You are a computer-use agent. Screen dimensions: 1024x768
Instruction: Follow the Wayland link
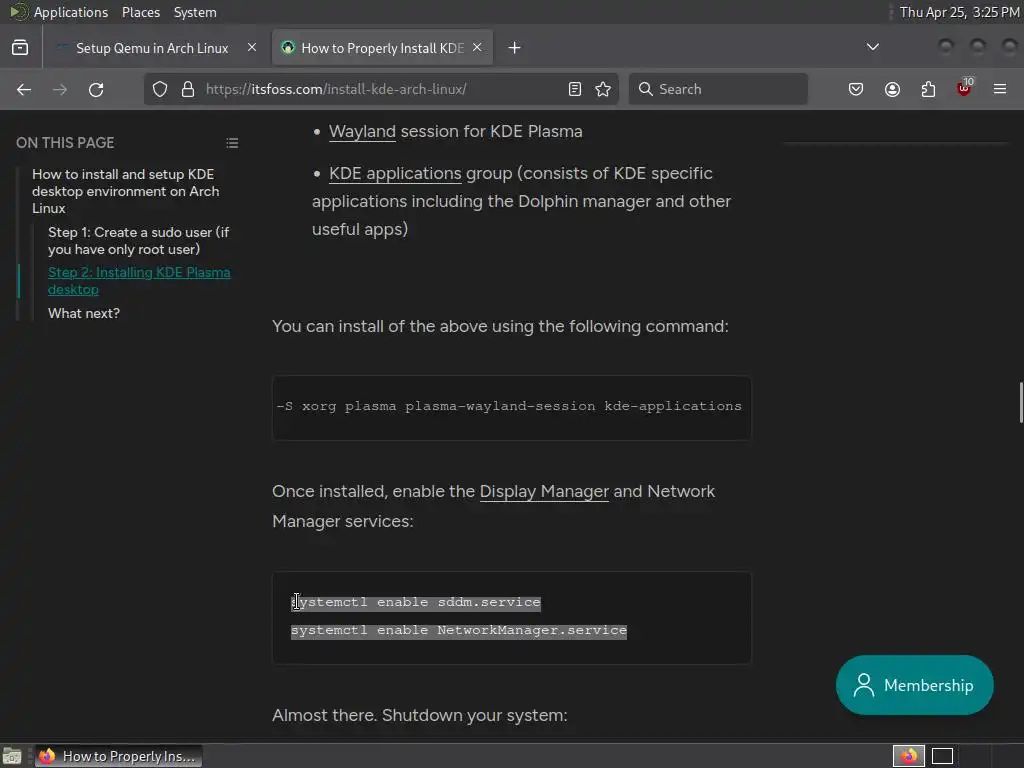coord(362,132)
